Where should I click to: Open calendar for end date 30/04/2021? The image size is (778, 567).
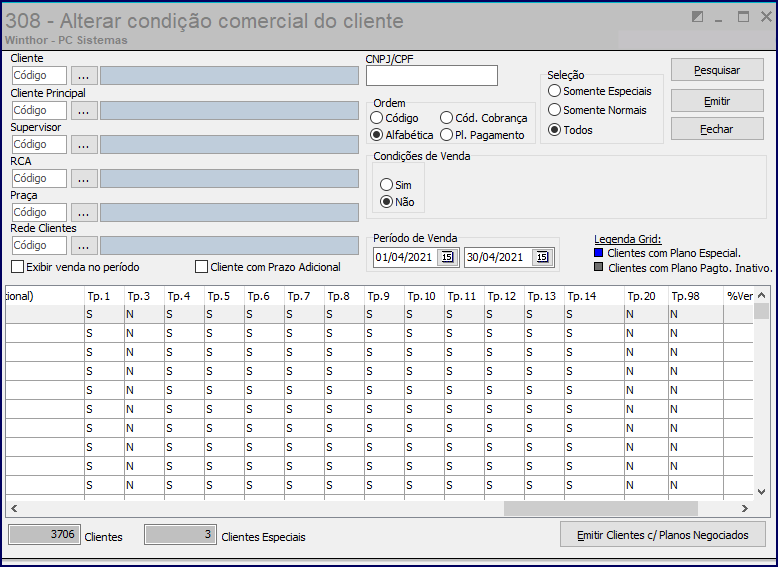click(542, 257)
